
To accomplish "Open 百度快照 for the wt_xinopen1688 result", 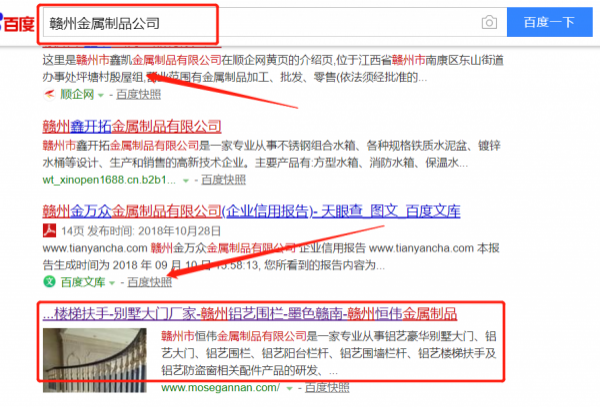I will (x=222, y=180).
